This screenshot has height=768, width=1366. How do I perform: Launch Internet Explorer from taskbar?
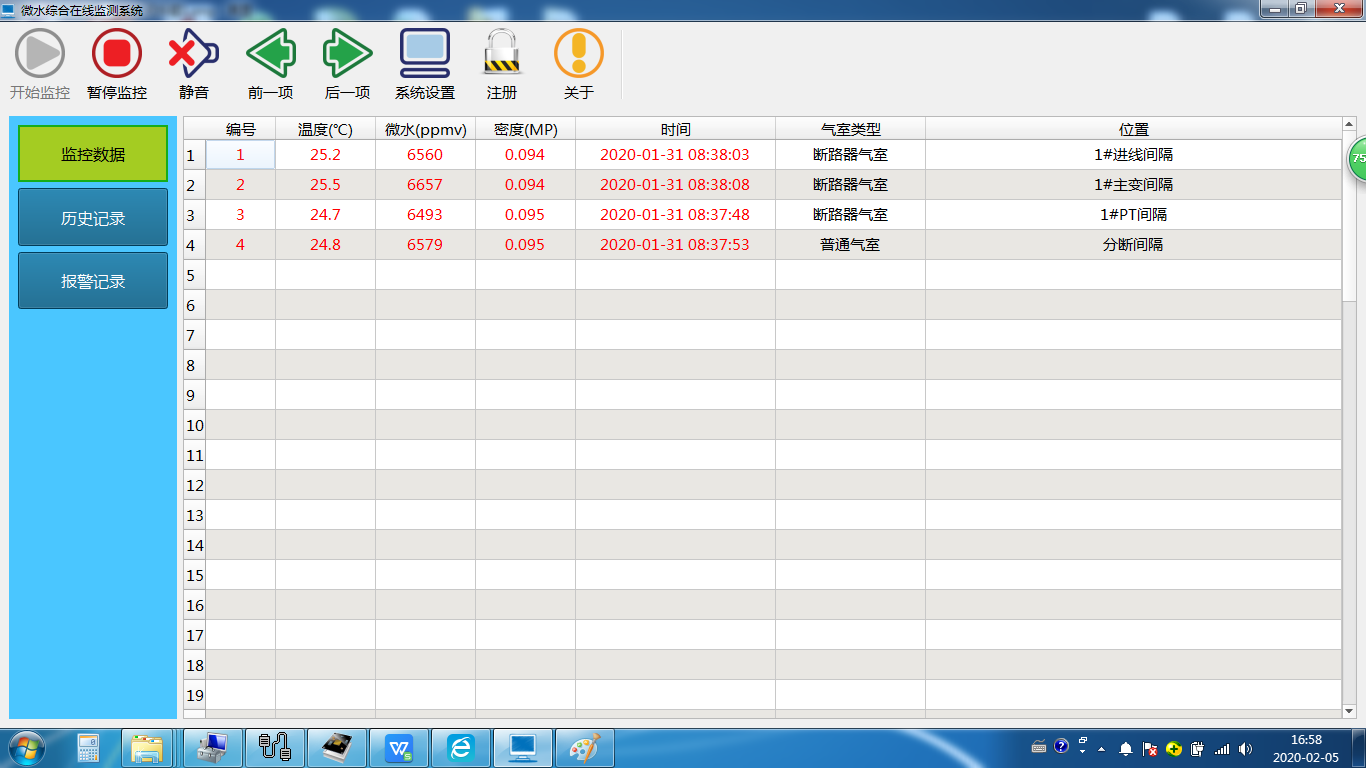point(460,748)
